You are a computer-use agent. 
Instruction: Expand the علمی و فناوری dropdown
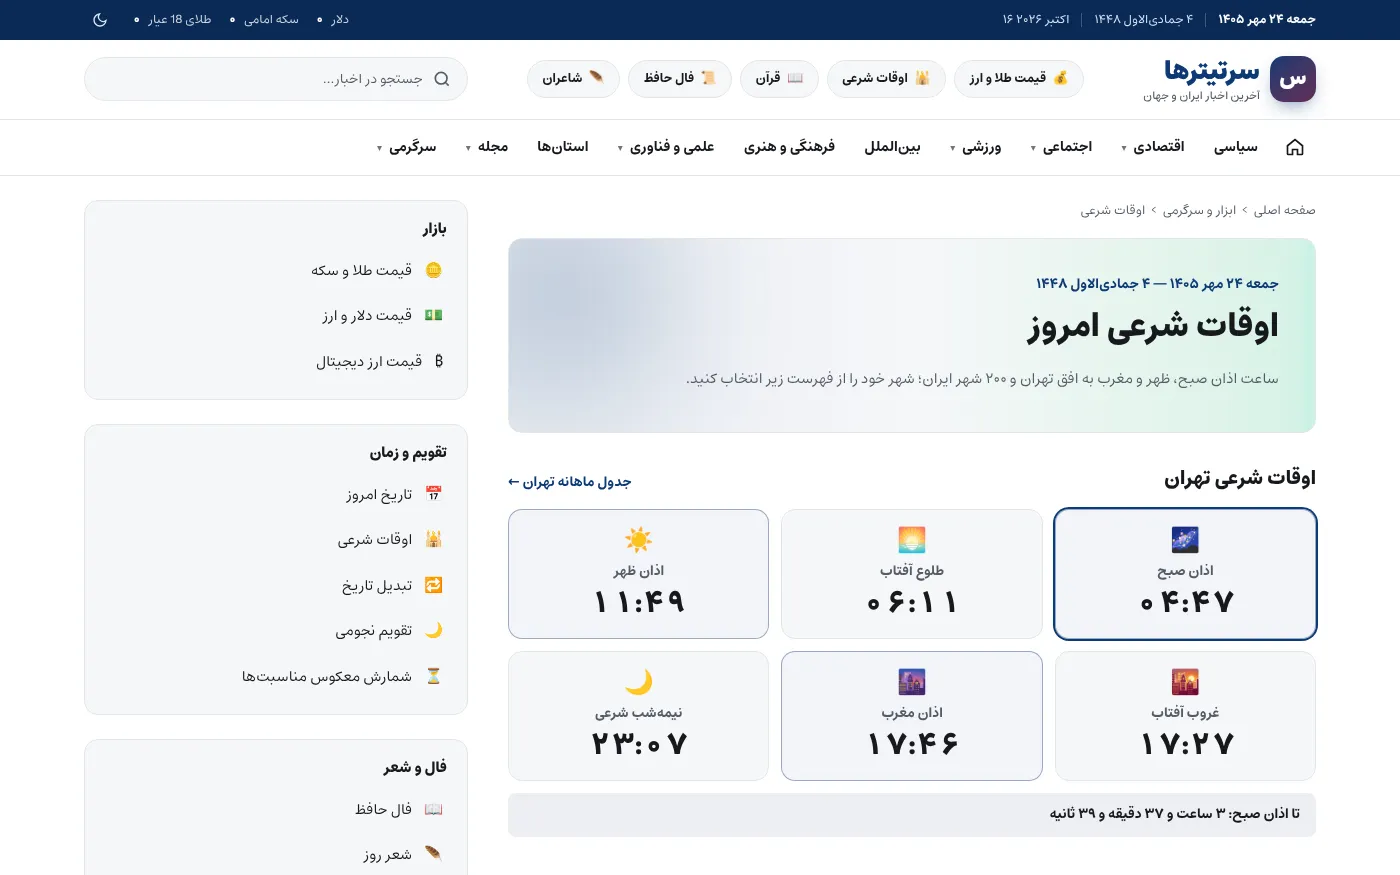[665, 147]
